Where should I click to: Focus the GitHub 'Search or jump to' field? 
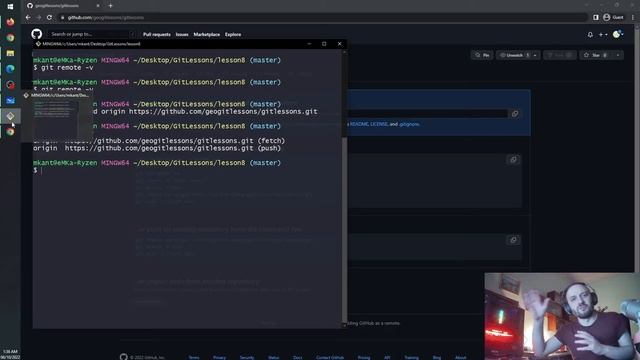[92, 34]
